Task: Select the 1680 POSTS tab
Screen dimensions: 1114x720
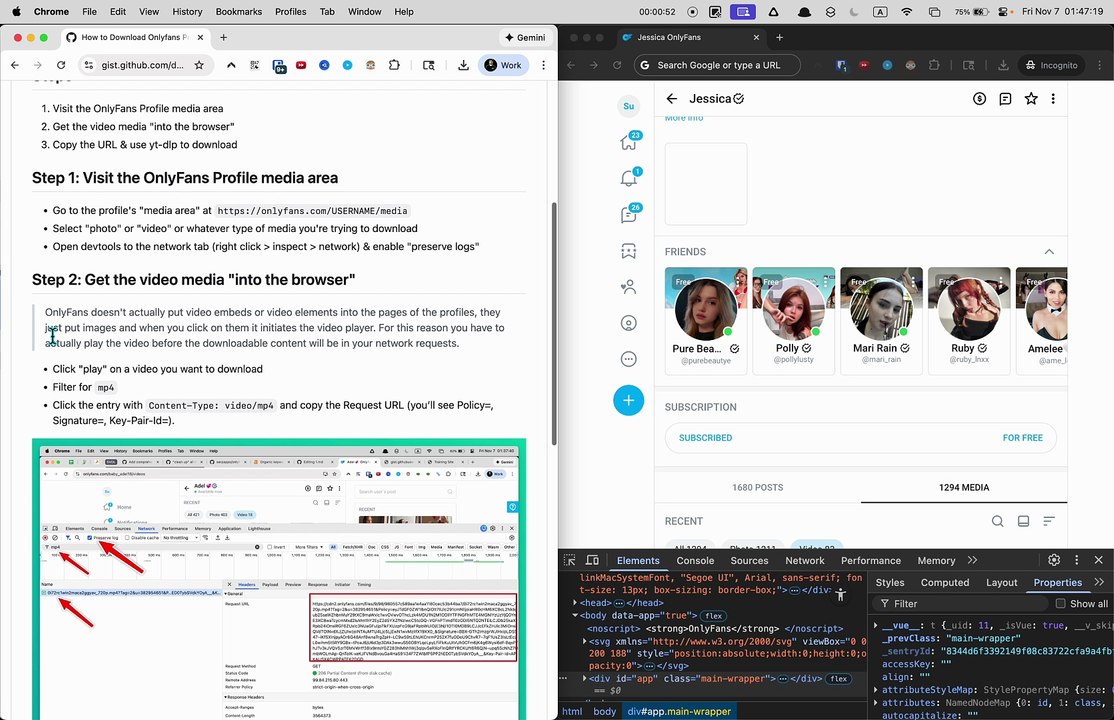Action: (757, 488)
